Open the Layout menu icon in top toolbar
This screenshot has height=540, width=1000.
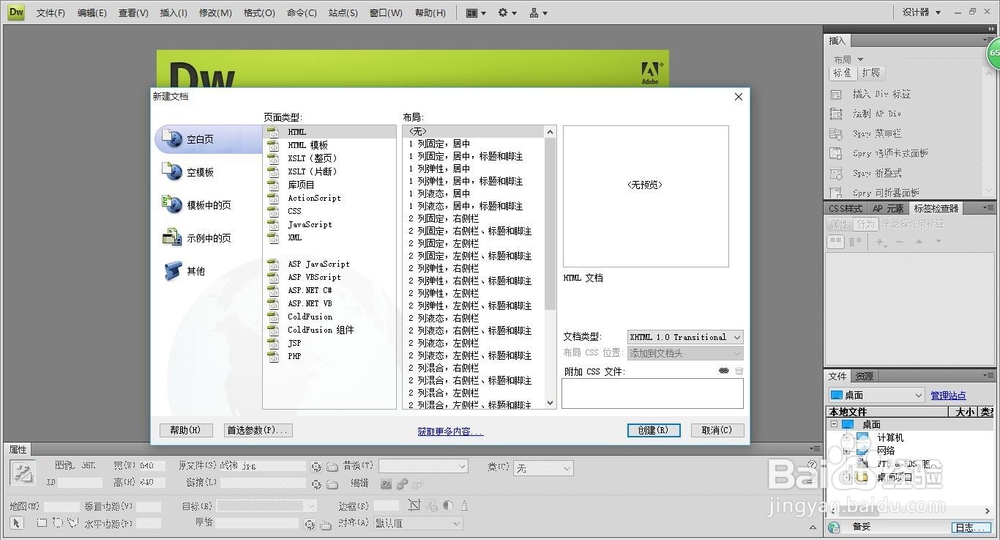[x=475, y=13]
